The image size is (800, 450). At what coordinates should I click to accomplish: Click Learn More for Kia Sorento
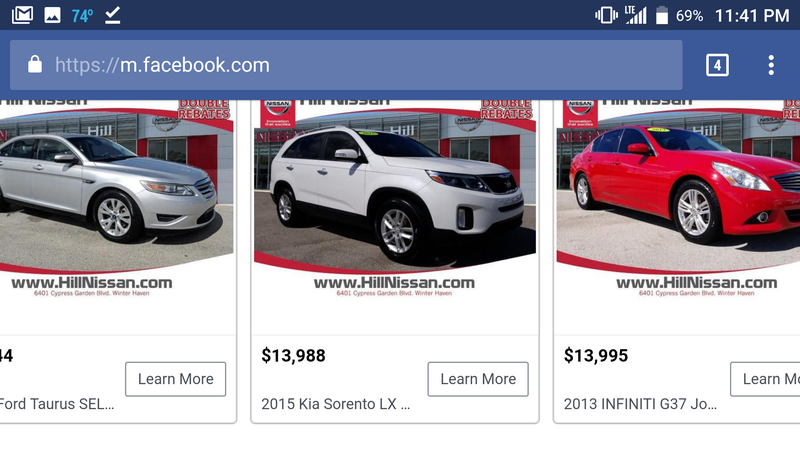(x=478, y=379)
